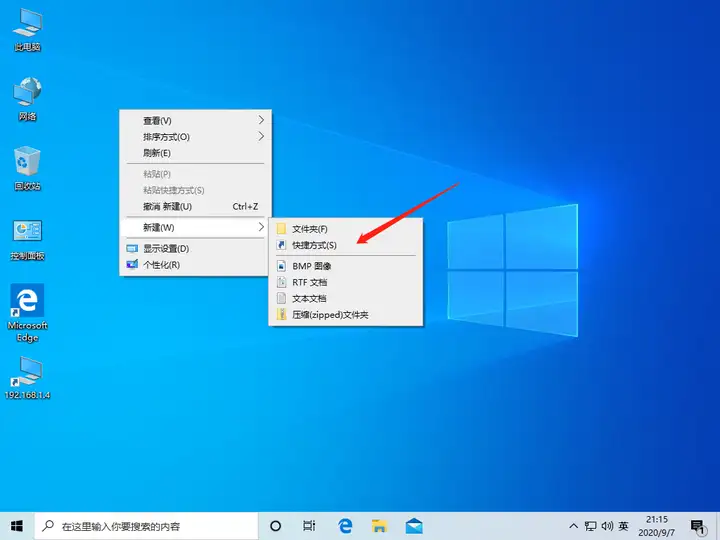The width and height of the screenshot is (720, 540).
Task: Click the taskbar search box
Action: click(x=146, y=526)
